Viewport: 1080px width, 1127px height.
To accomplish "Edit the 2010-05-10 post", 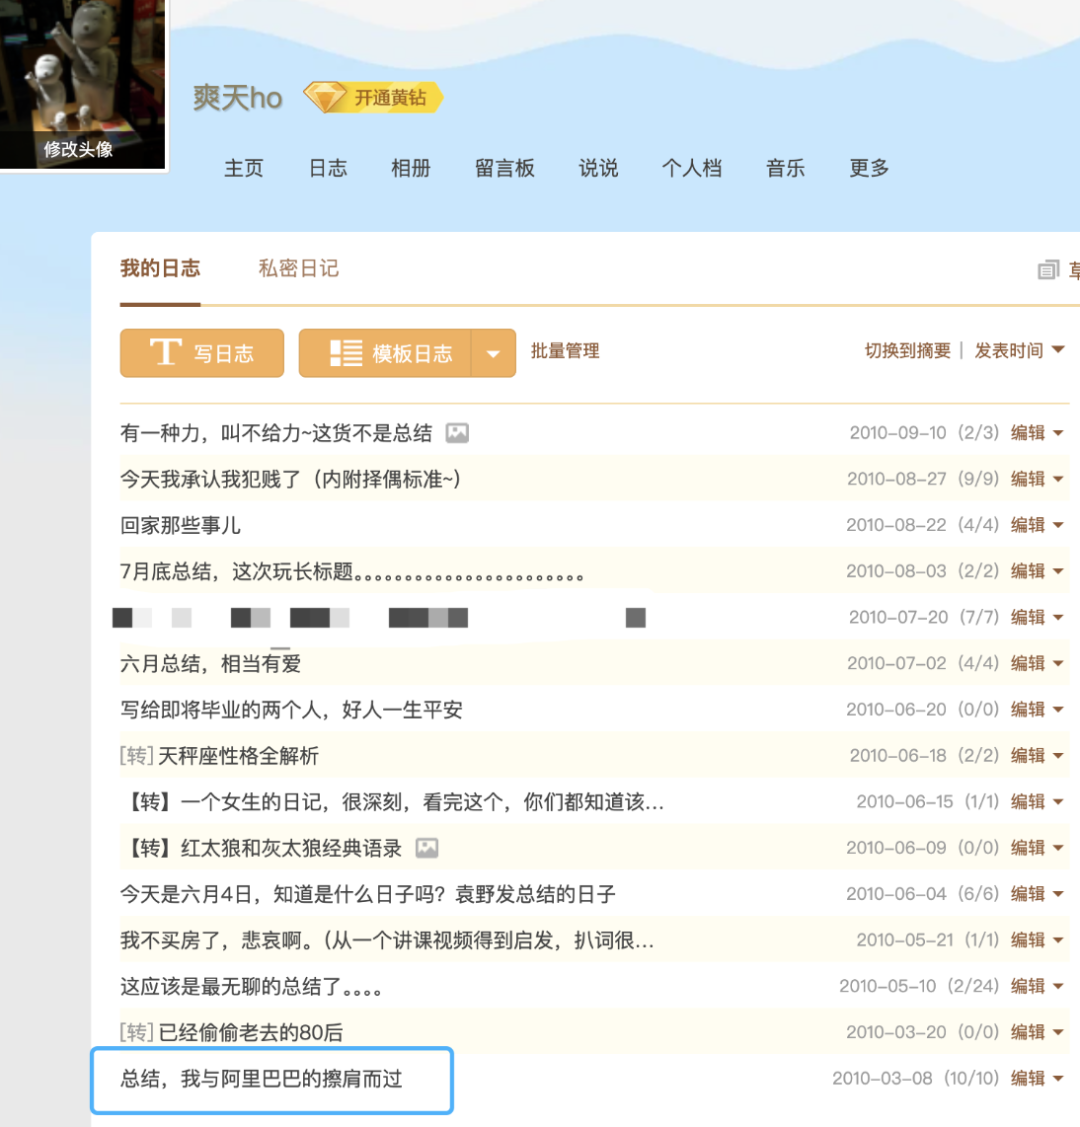I will pos(1028,985).
